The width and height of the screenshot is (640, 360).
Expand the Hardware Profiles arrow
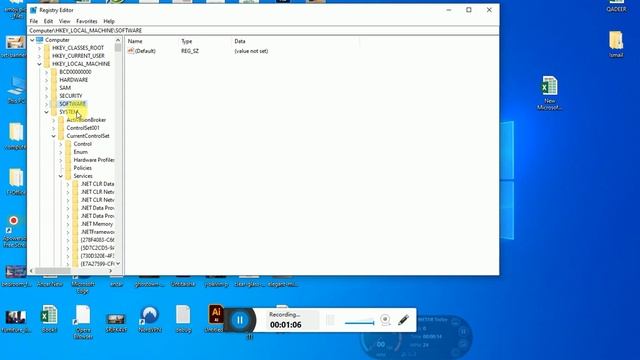(61, 160)
